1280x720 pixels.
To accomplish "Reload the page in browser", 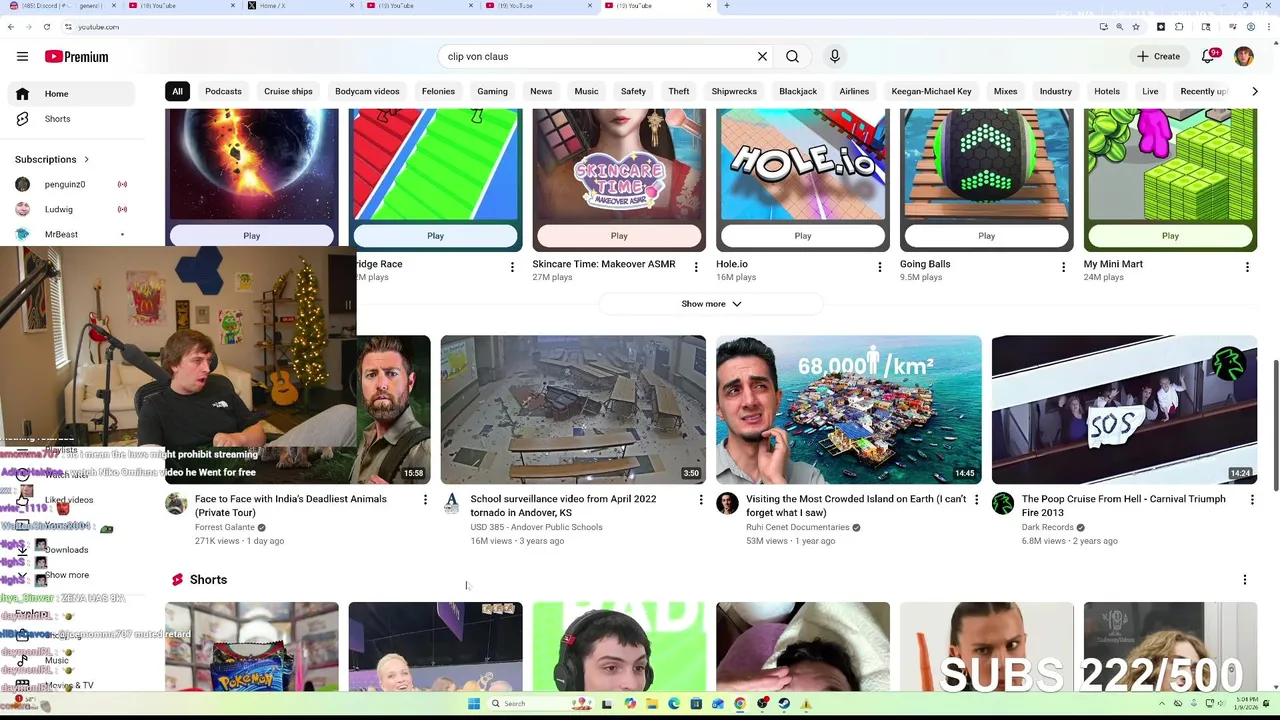I will 46,27.
